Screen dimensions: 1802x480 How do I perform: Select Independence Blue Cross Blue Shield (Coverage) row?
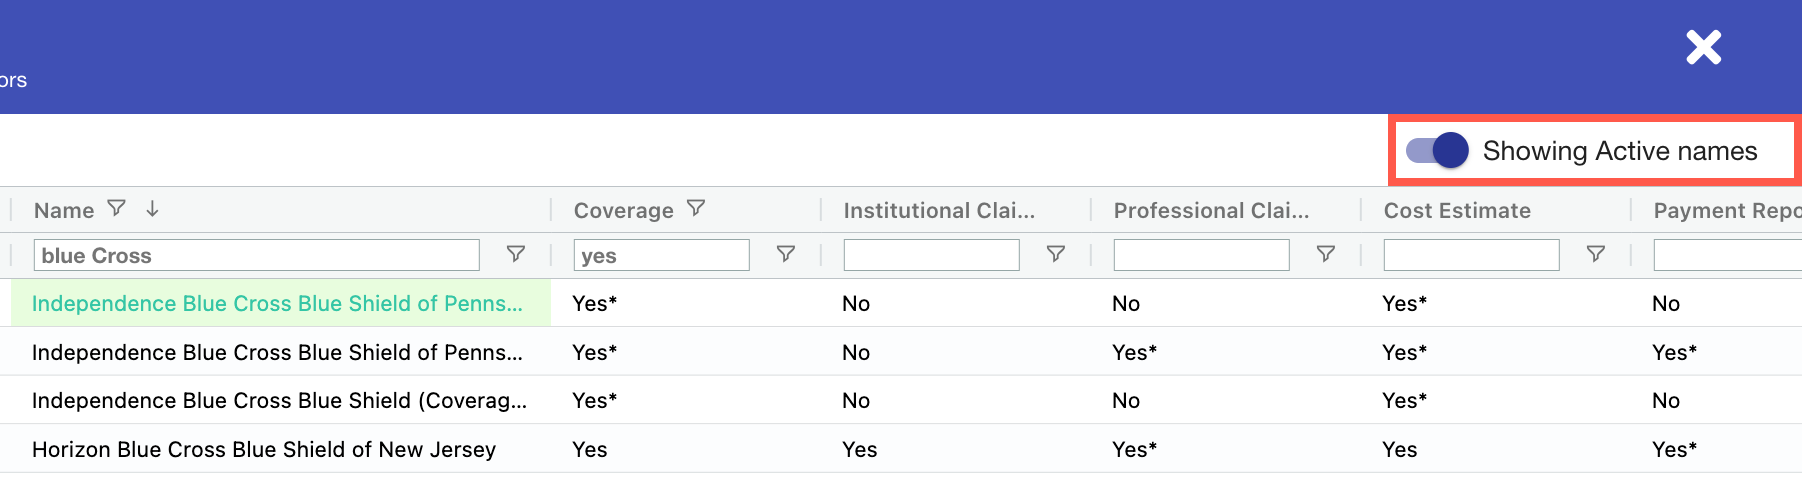(279, 401)
